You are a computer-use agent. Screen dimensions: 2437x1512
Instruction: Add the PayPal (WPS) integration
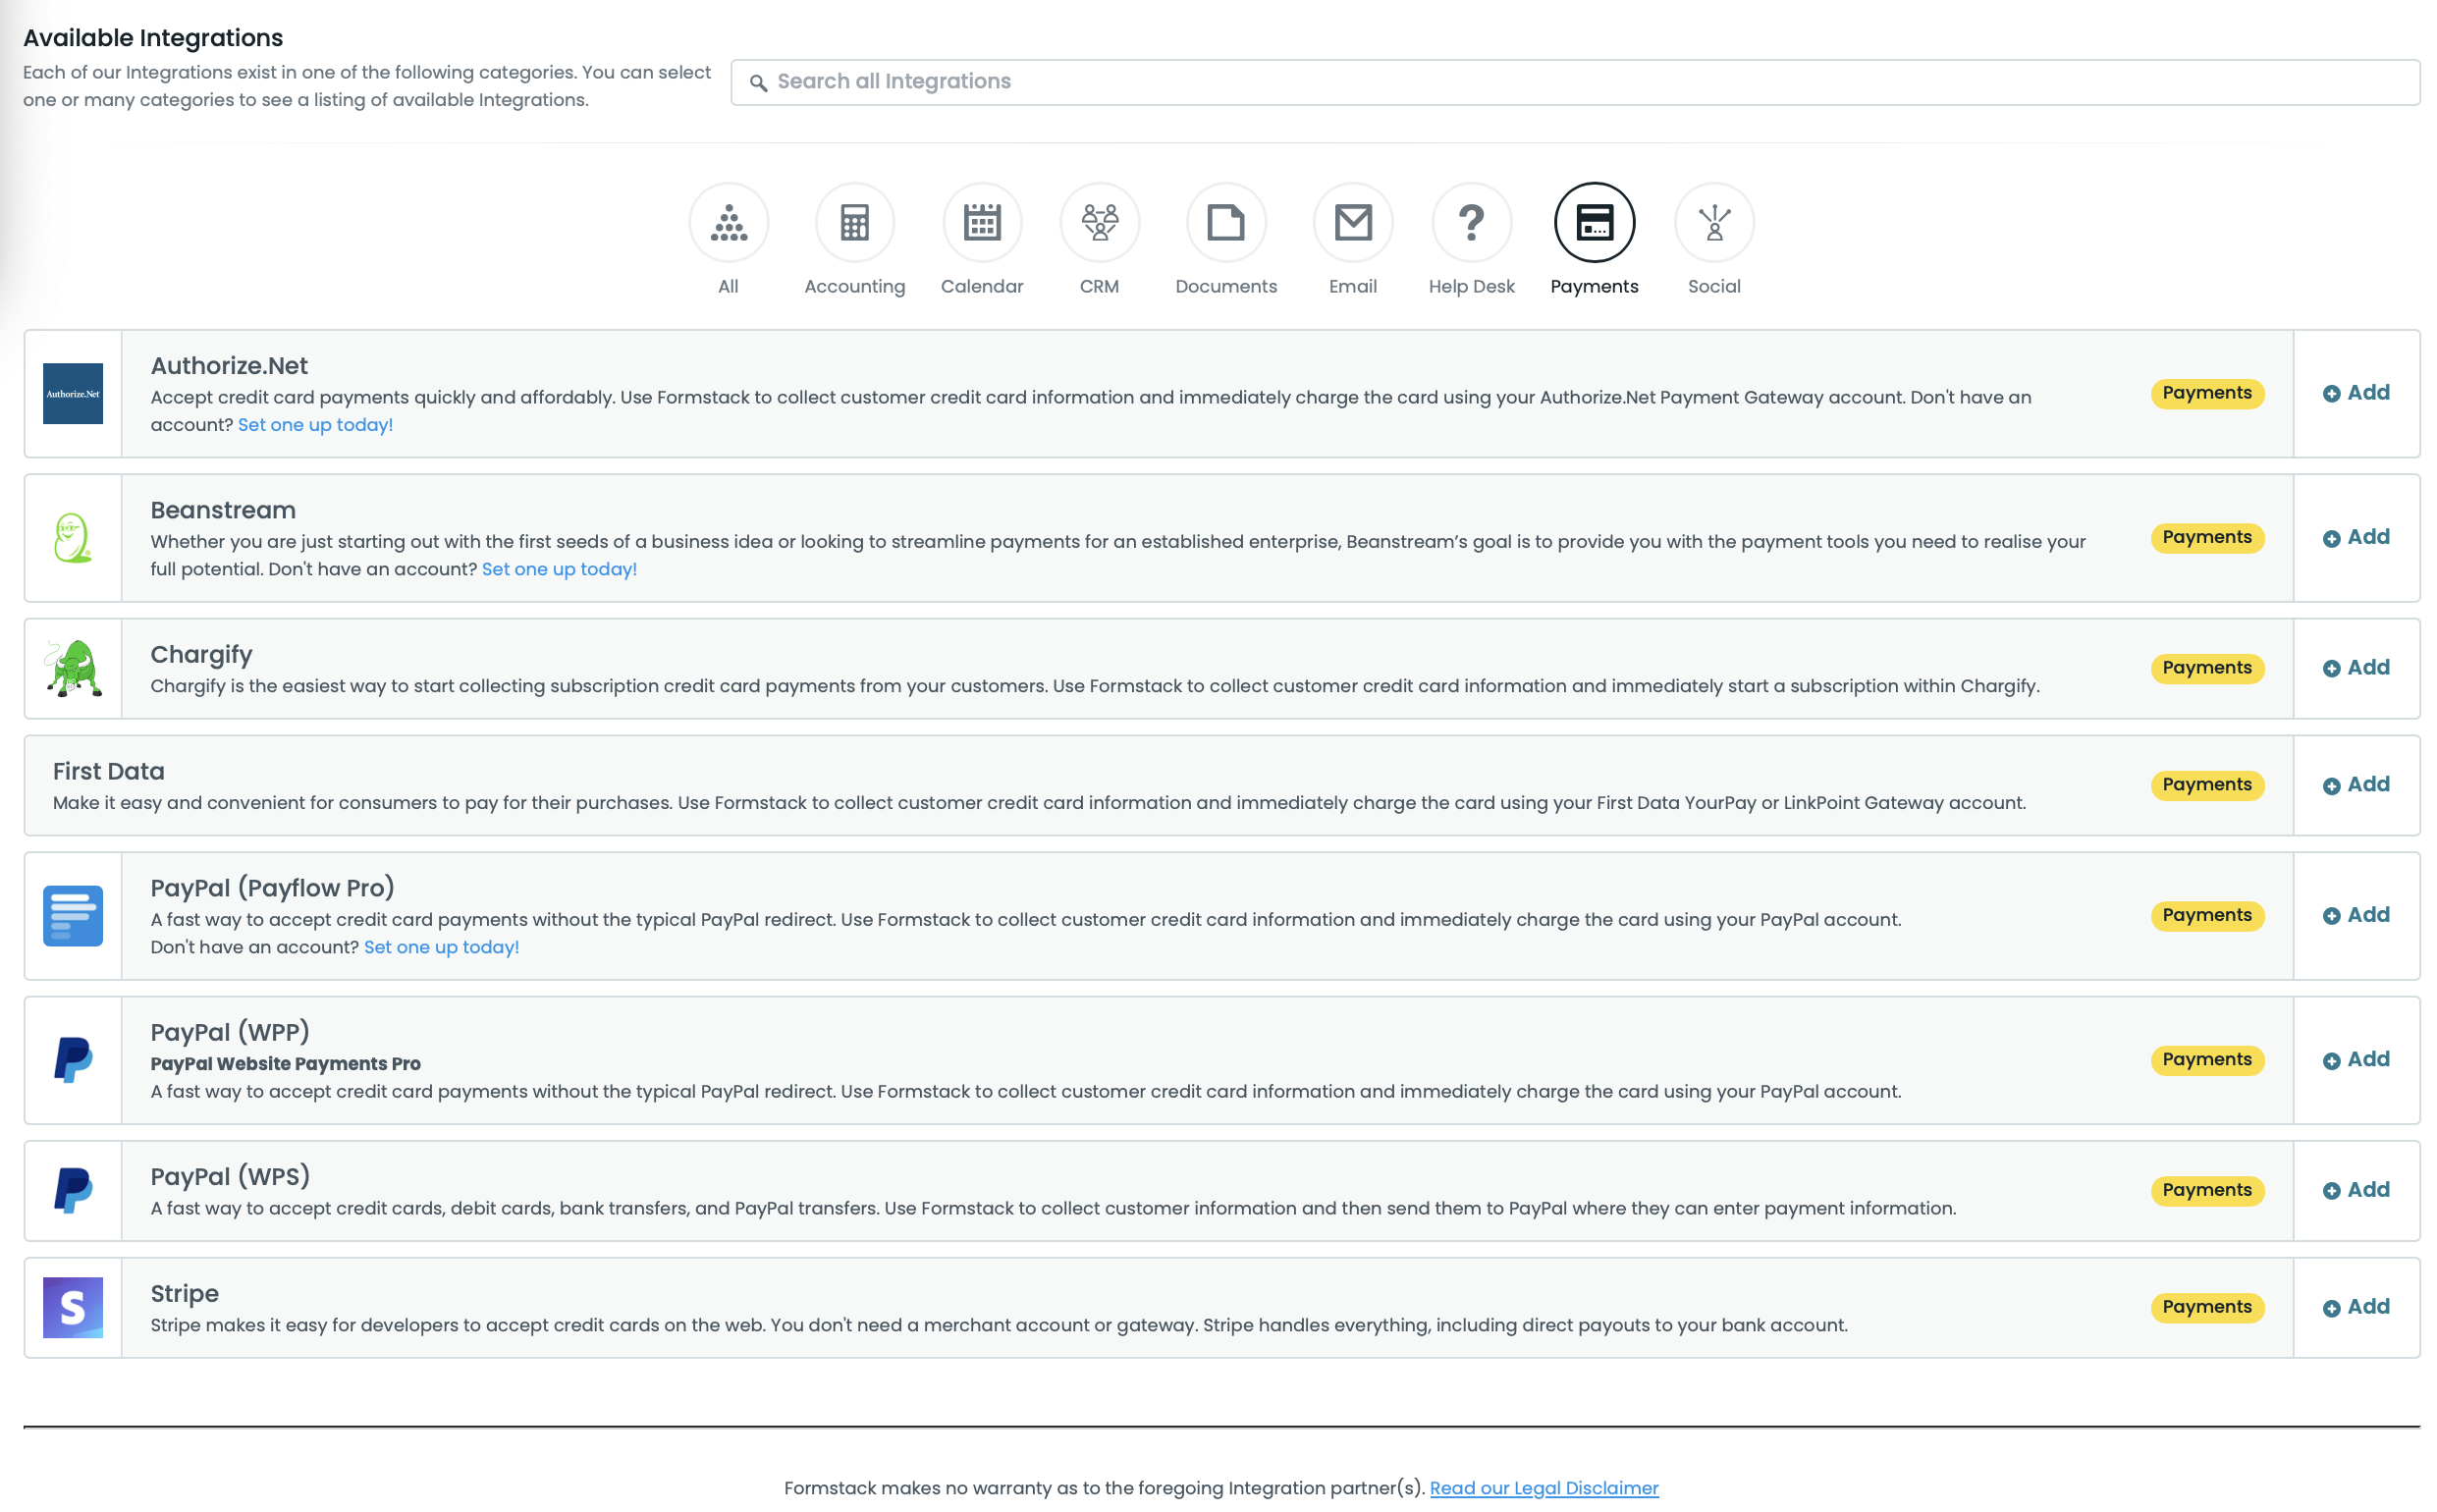(x=2355, y=1190)
